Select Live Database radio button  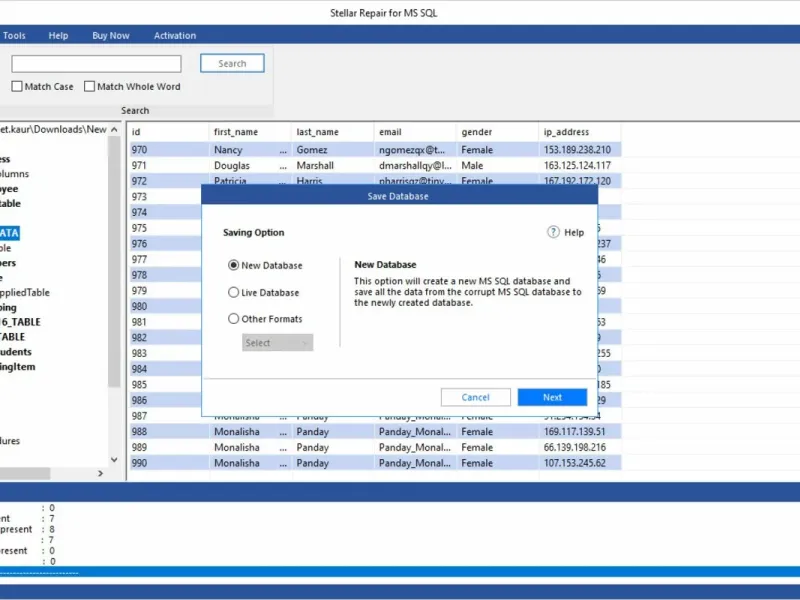(x=233, y=292)
